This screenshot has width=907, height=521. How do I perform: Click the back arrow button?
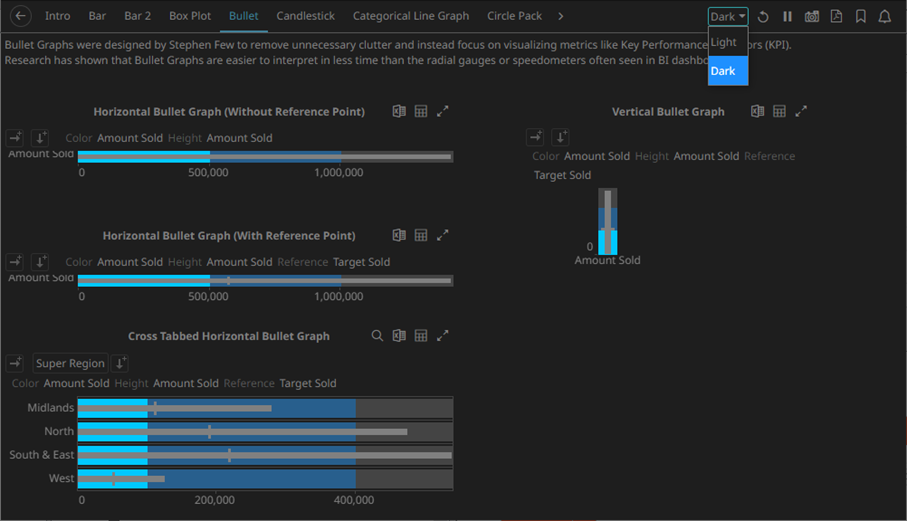[21, 17]
